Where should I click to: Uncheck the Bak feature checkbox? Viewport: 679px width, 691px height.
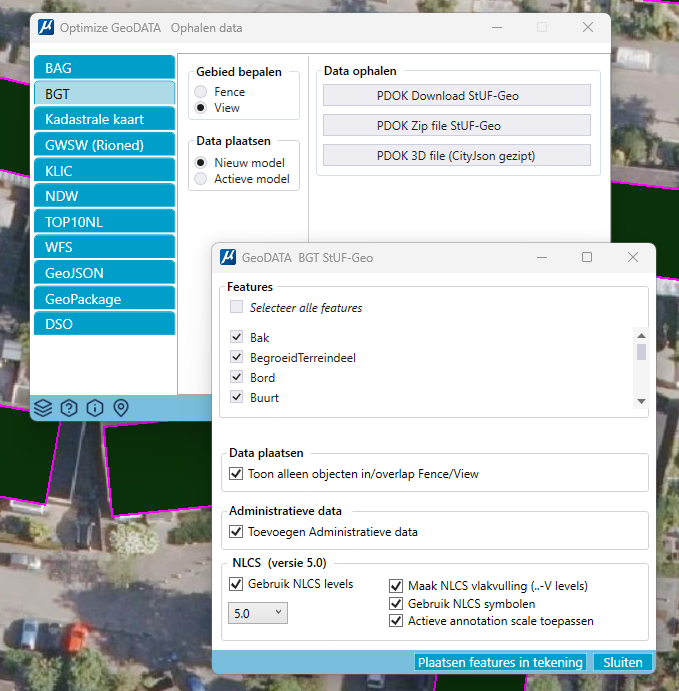(x=237, y=337)
